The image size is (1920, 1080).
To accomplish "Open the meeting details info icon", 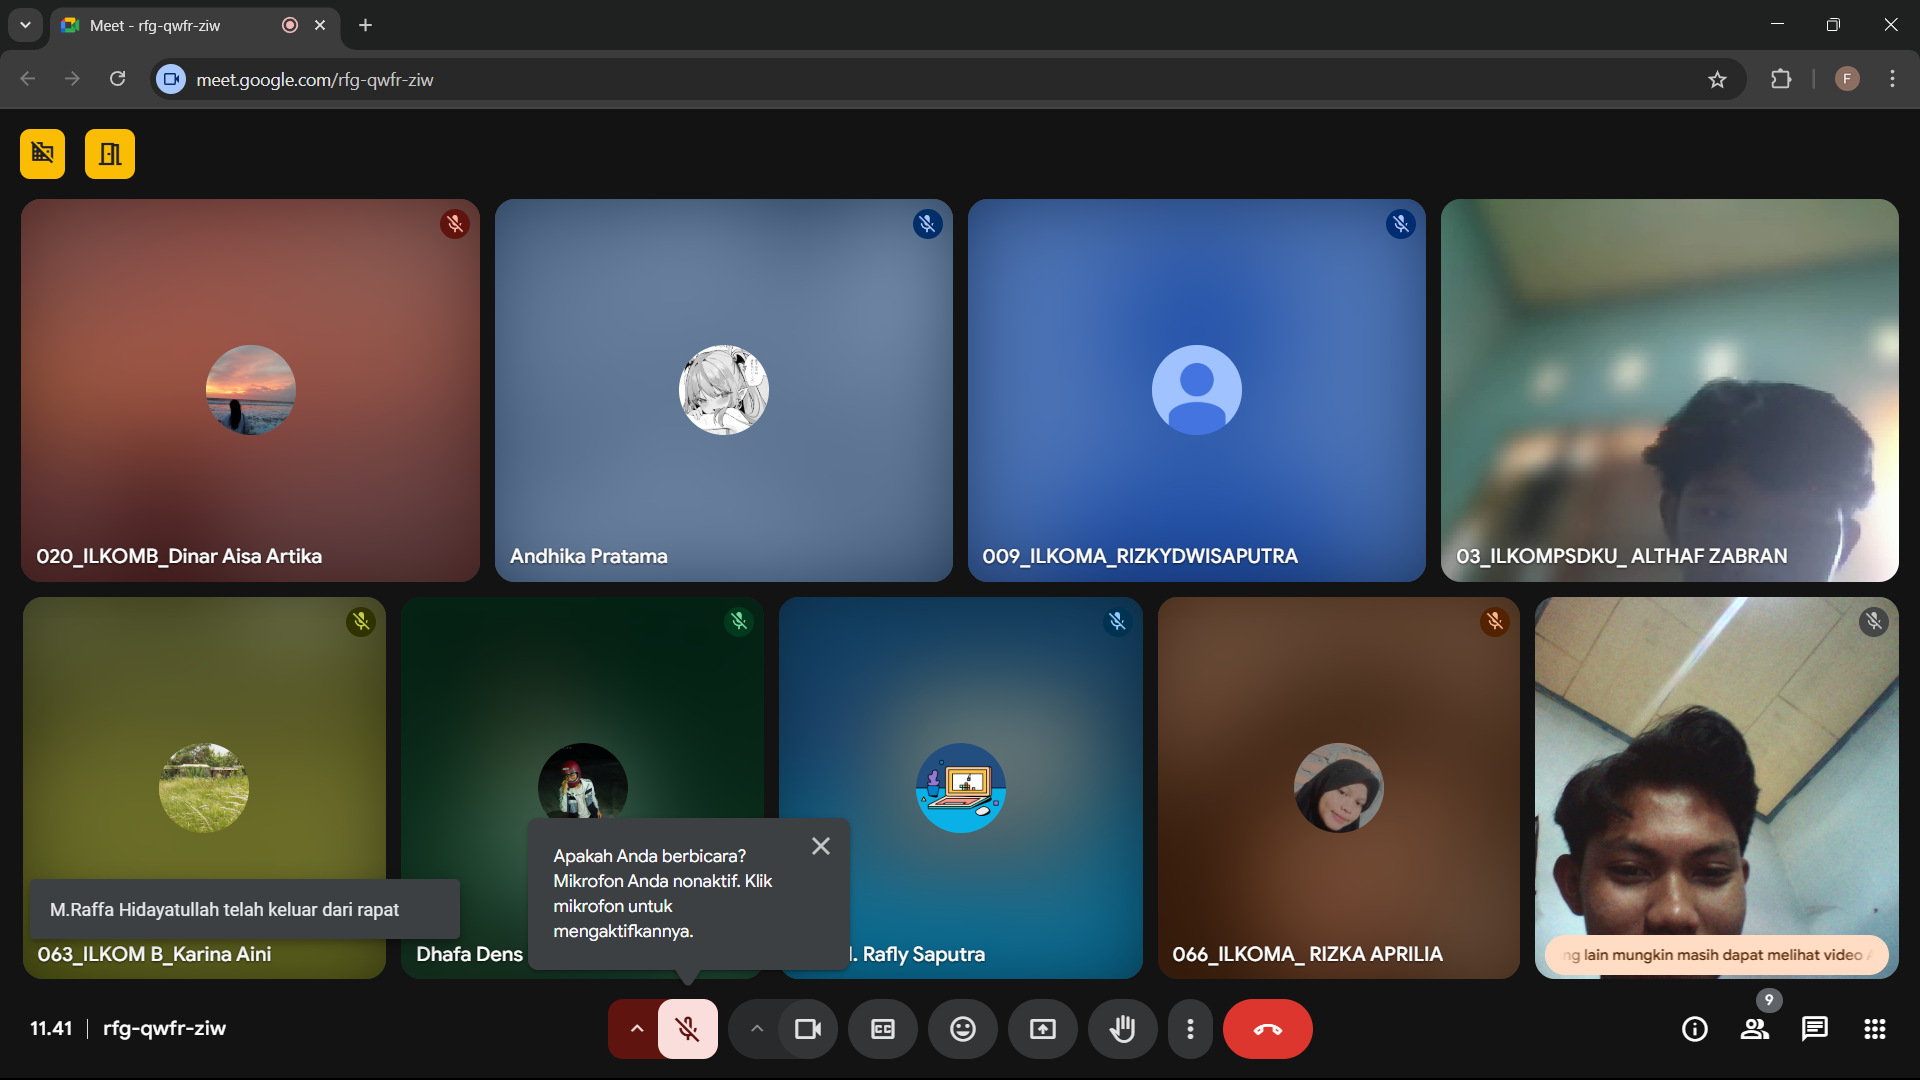I will (x=1695, y=1029).
